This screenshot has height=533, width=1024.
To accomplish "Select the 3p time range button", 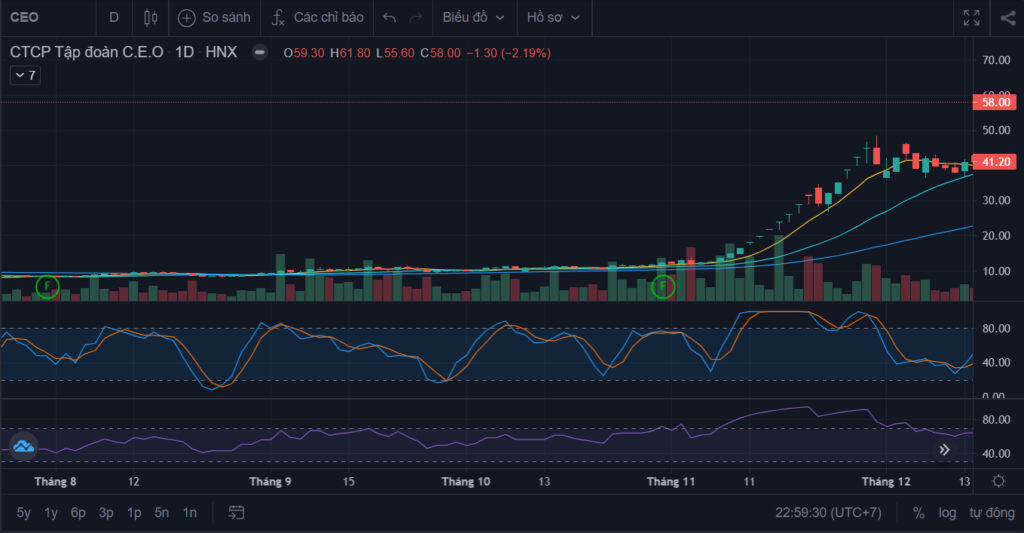I will (x=106, y=513).
